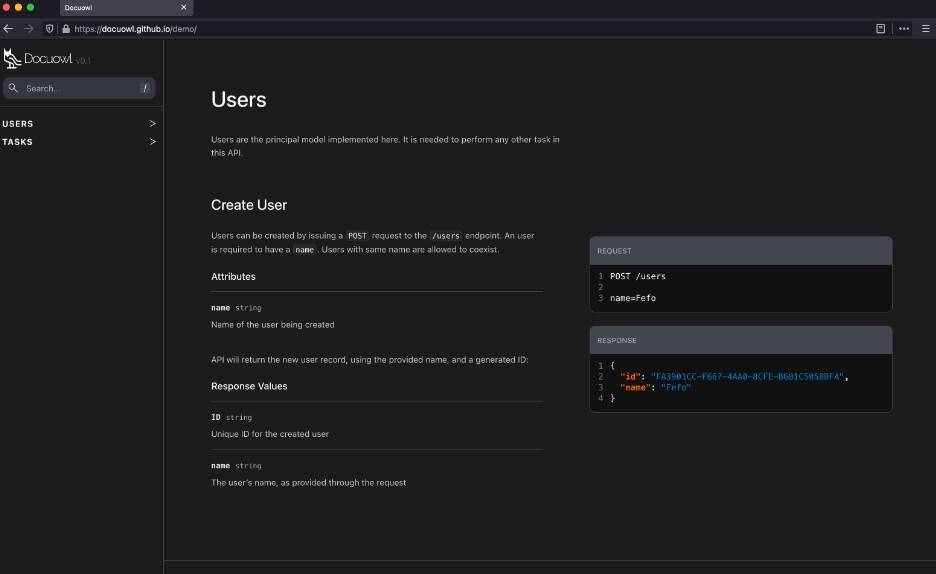This screenshot has height=574, width=936.
Task: Click the Users page heading
Action: click(239, 100)
